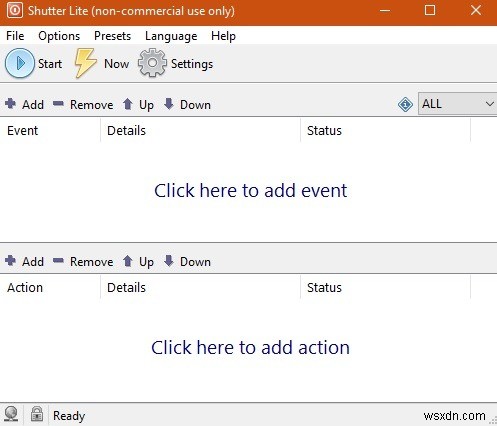Click the 'Click here to add event' link
497x426 pixels.
click(x=250, y=191)
